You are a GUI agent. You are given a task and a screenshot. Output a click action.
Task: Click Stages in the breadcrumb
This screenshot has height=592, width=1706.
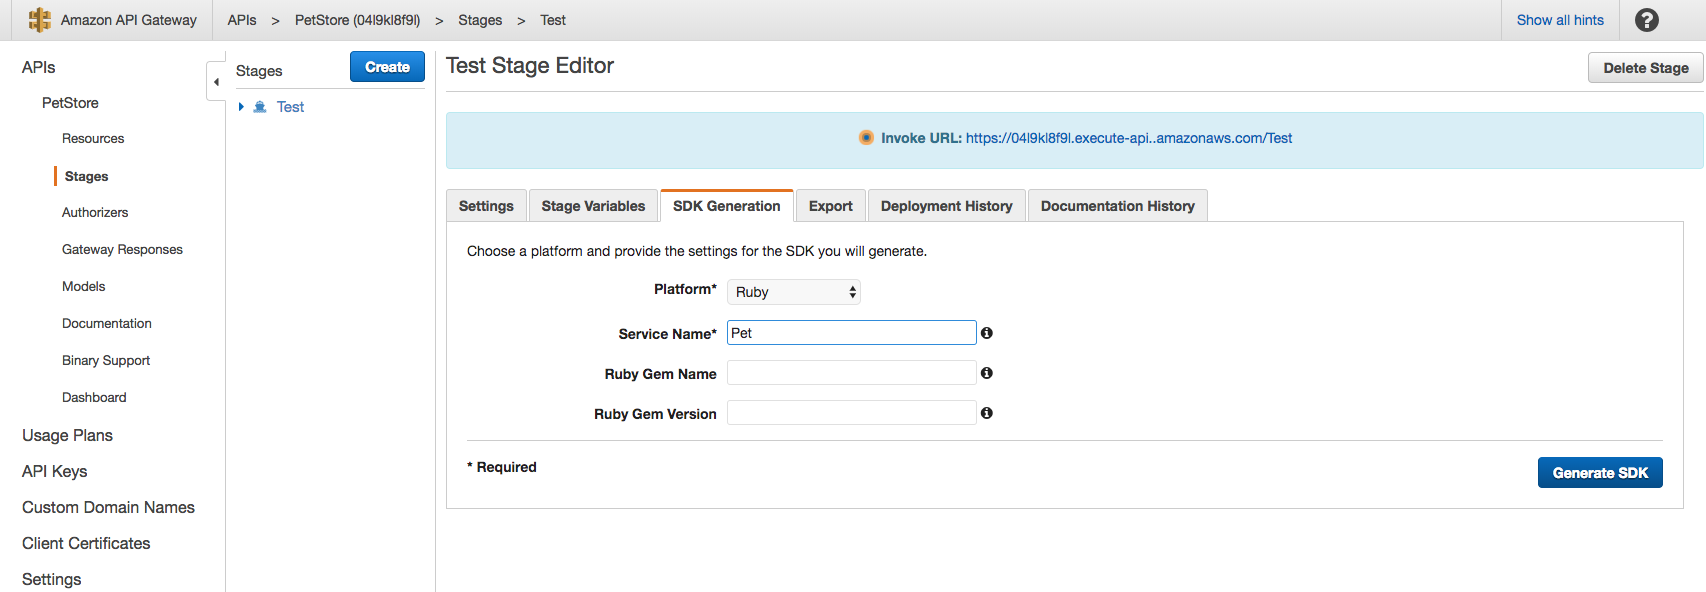pos(480,20)
